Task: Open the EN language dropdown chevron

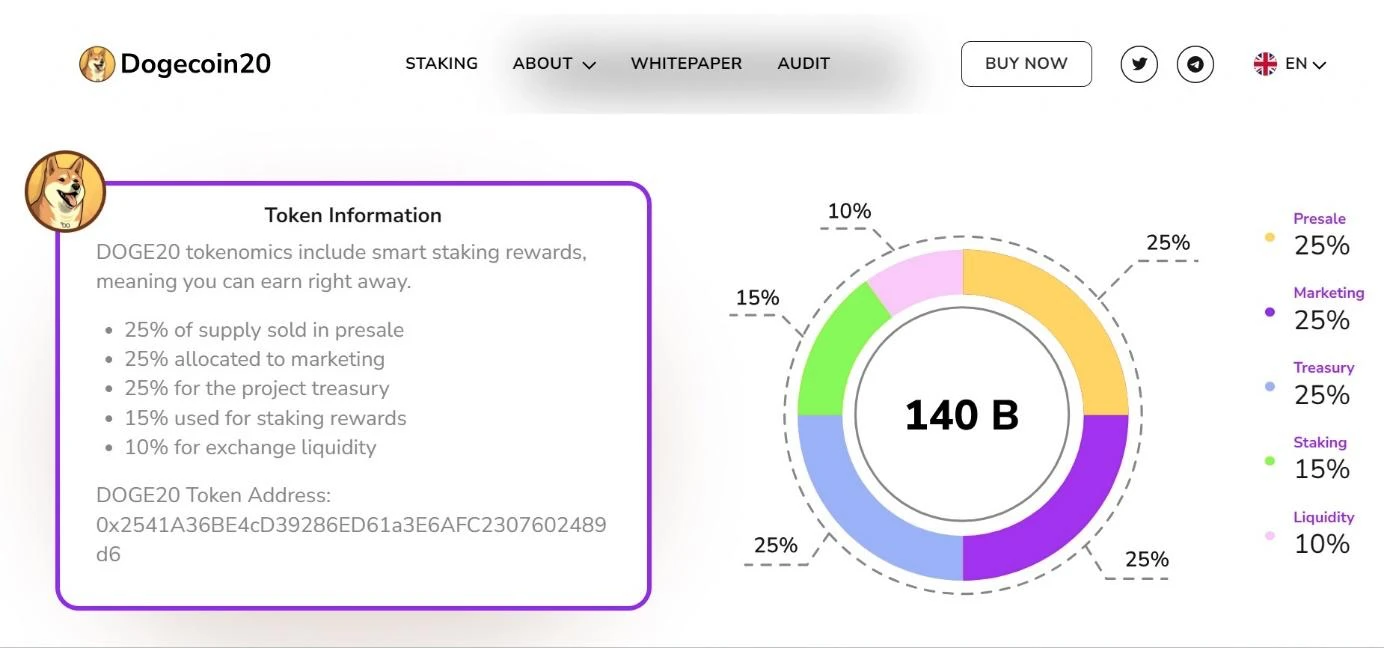Action: click(1319, 65)
